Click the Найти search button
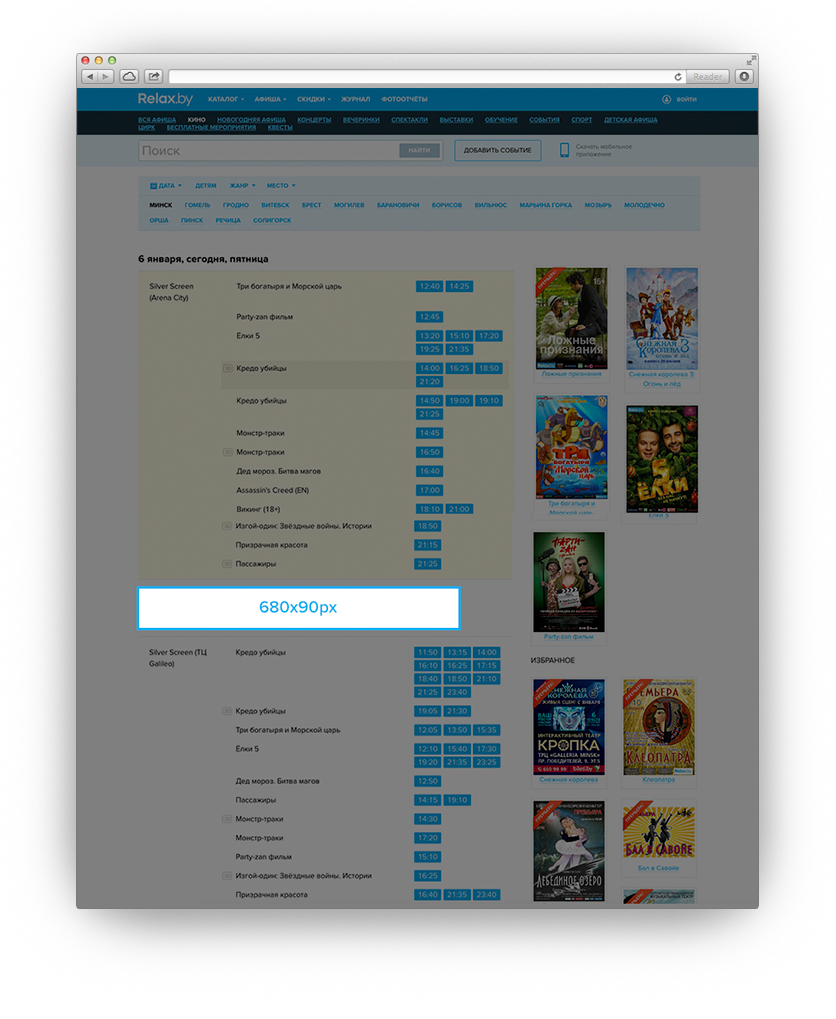This screenshot has width=836, height=1019. coord(419,151)
